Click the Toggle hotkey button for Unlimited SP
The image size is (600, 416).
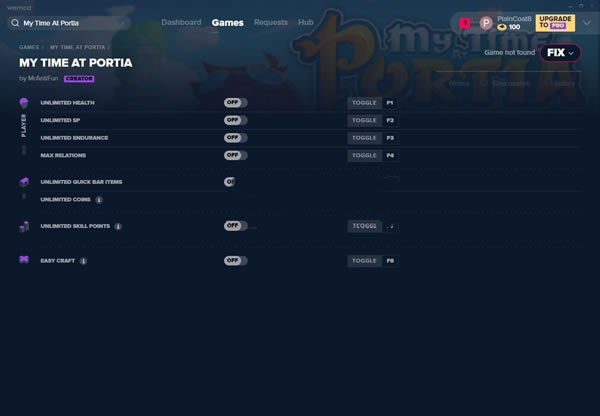(x=363, y=120)
